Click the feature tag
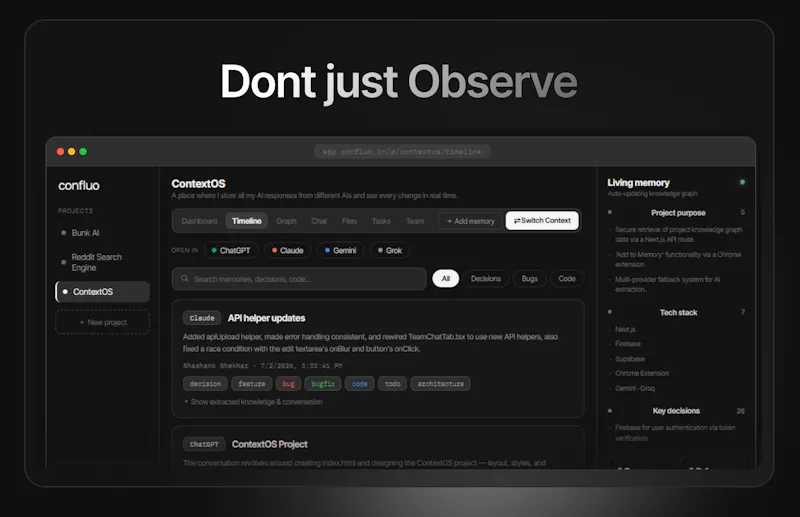The height and width of the screenshot is (517, 800). [x=252, y=384]
